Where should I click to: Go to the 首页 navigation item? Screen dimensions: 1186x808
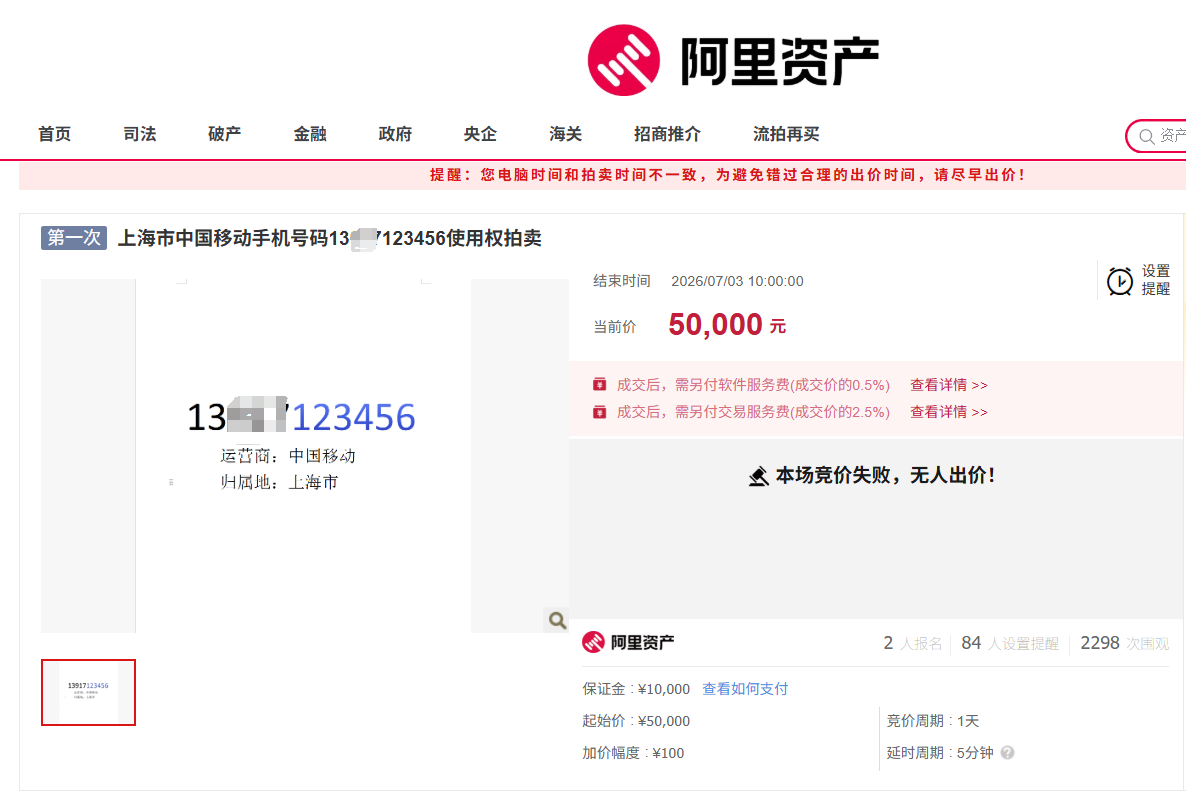click(54, 134)
